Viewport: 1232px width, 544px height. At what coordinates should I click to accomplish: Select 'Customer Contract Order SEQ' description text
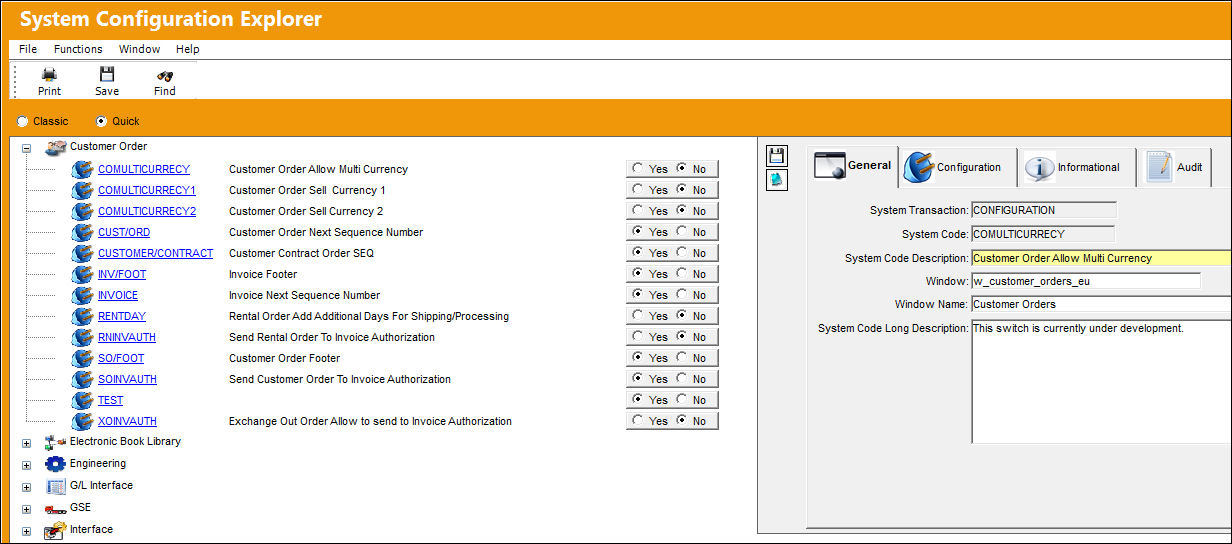pyautogui.click(x=301, y=253)
